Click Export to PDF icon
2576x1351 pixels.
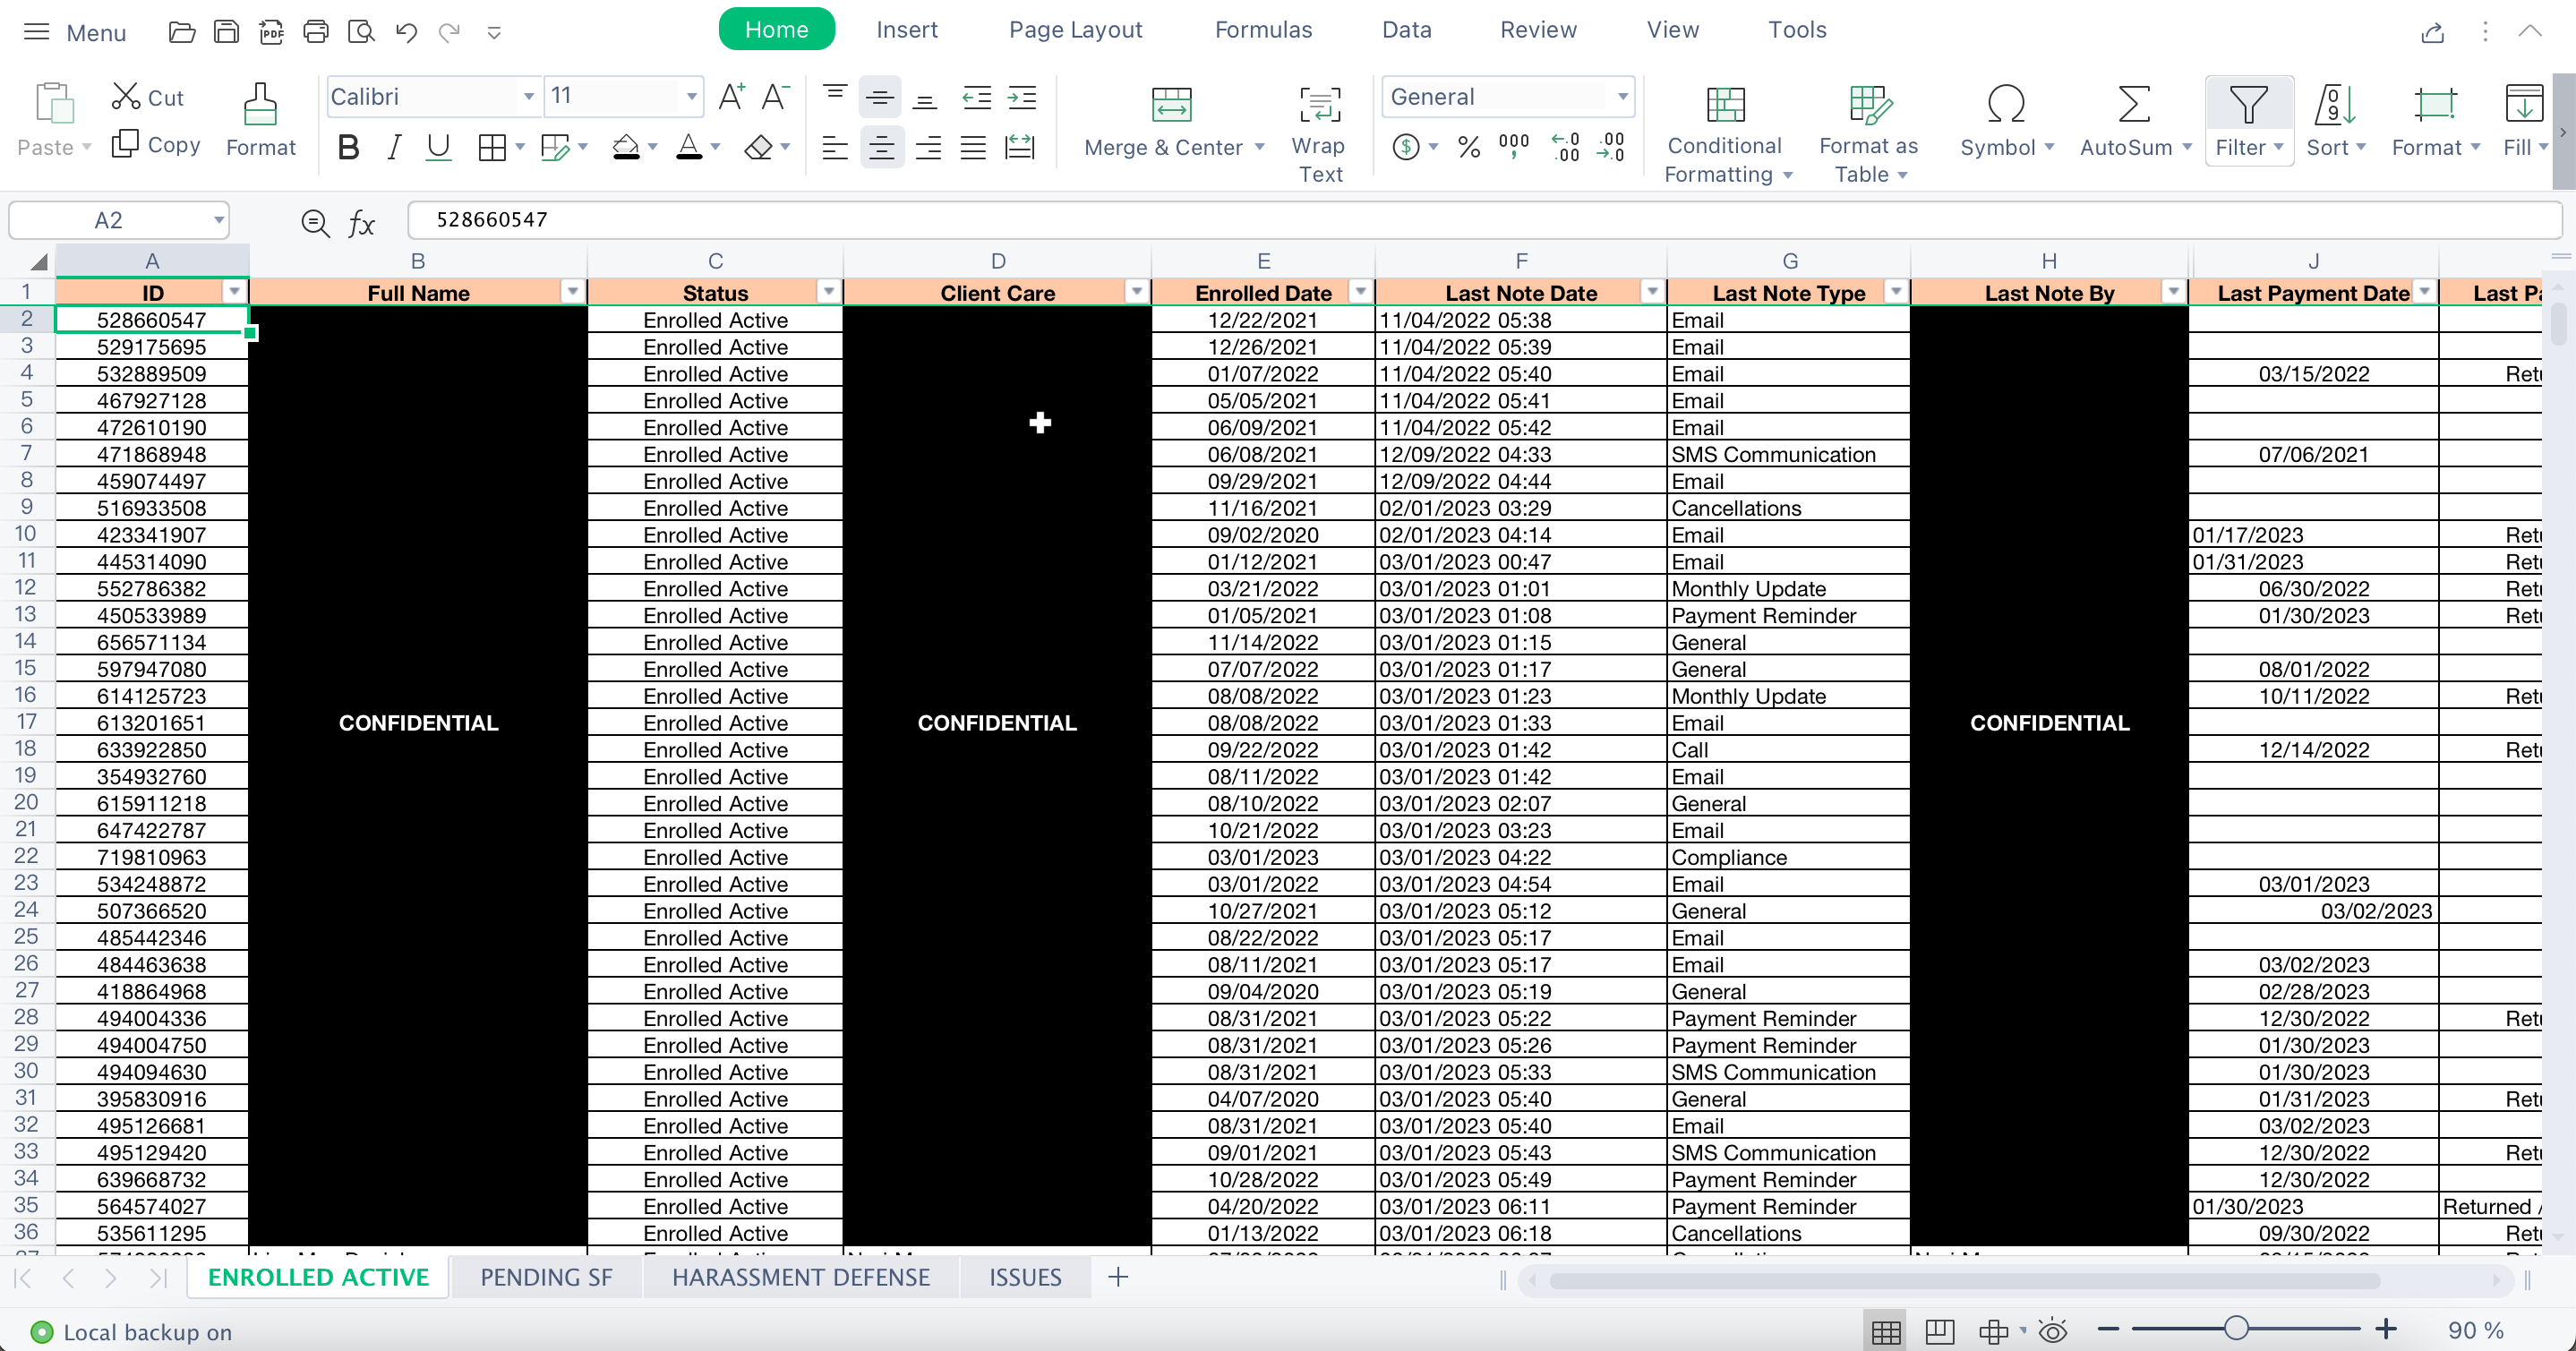click(271, 32)
